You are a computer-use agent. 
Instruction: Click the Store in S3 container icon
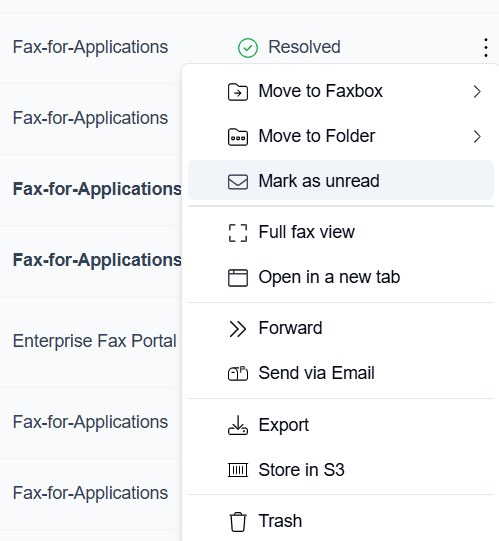238,470
